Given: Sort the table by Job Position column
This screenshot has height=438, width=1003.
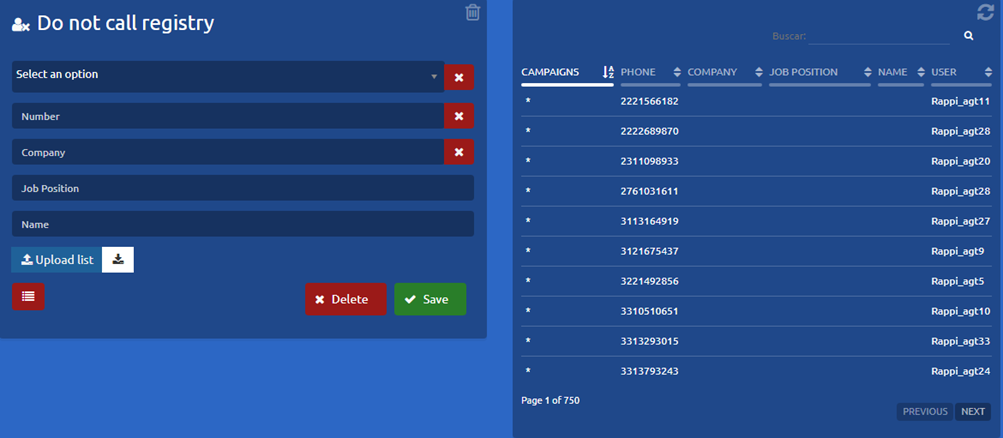Looking at the screenshot, I should click(x=817, y=72).
